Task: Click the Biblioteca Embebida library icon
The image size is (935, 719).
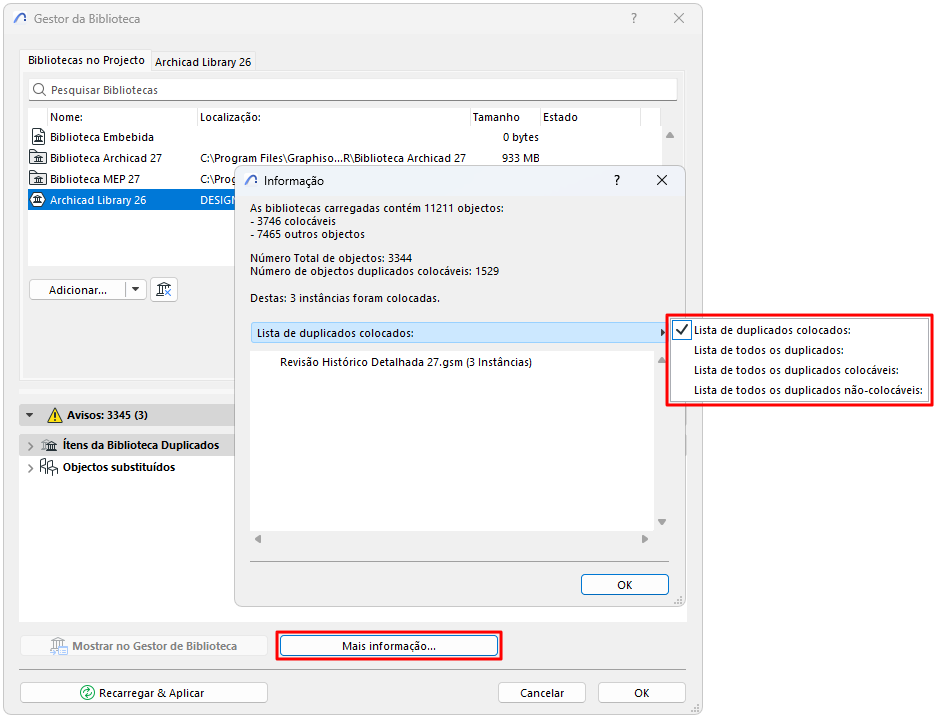Action: 38,137
